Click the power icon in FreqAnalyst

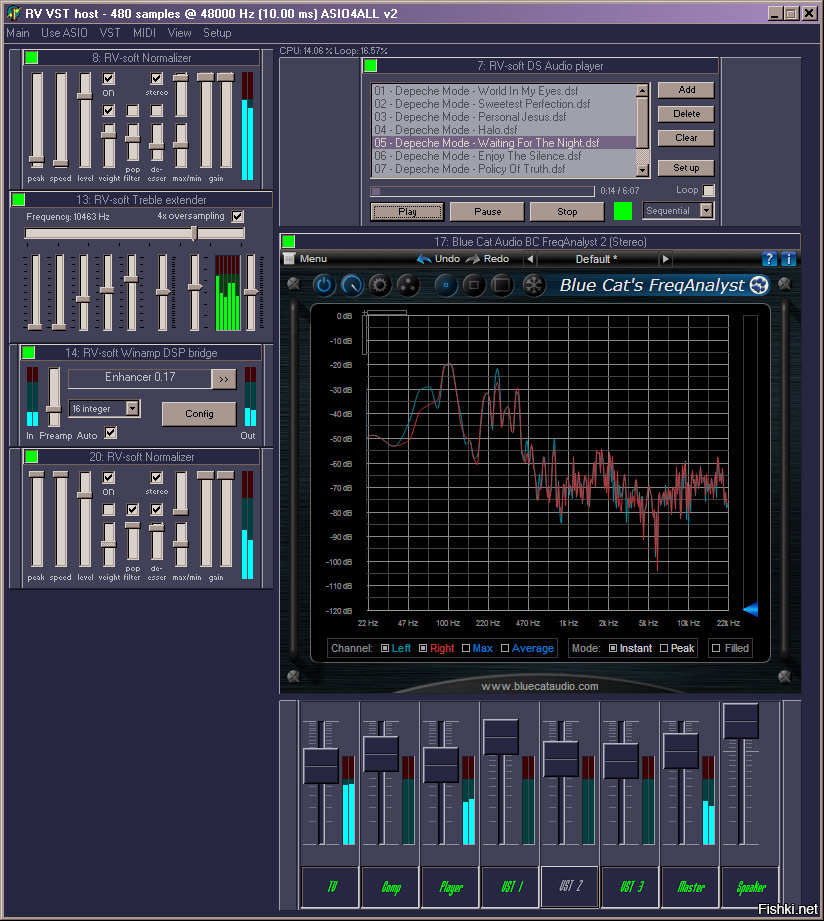click(x=324, y=285)
